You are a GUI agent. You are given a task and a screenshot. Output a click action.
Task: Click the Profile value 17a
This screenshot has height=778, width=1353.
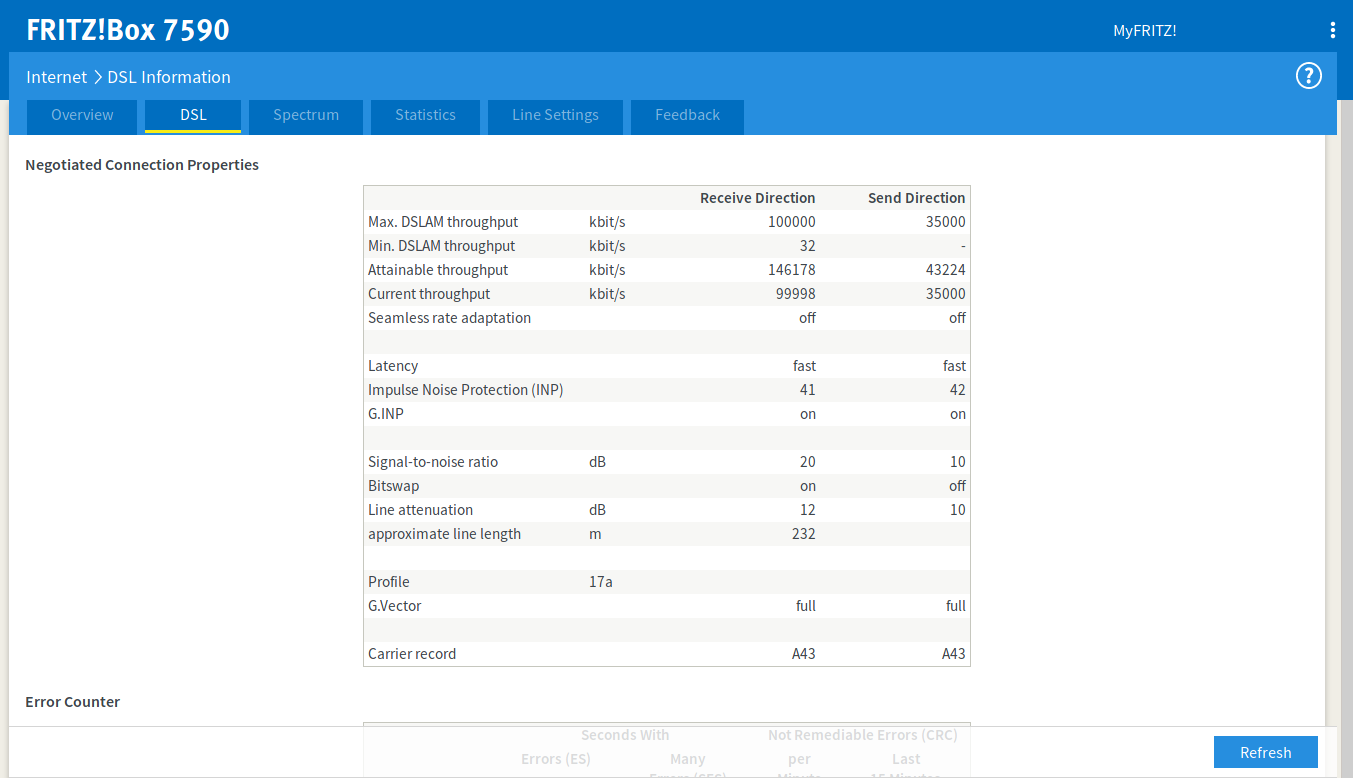(600, 582)
